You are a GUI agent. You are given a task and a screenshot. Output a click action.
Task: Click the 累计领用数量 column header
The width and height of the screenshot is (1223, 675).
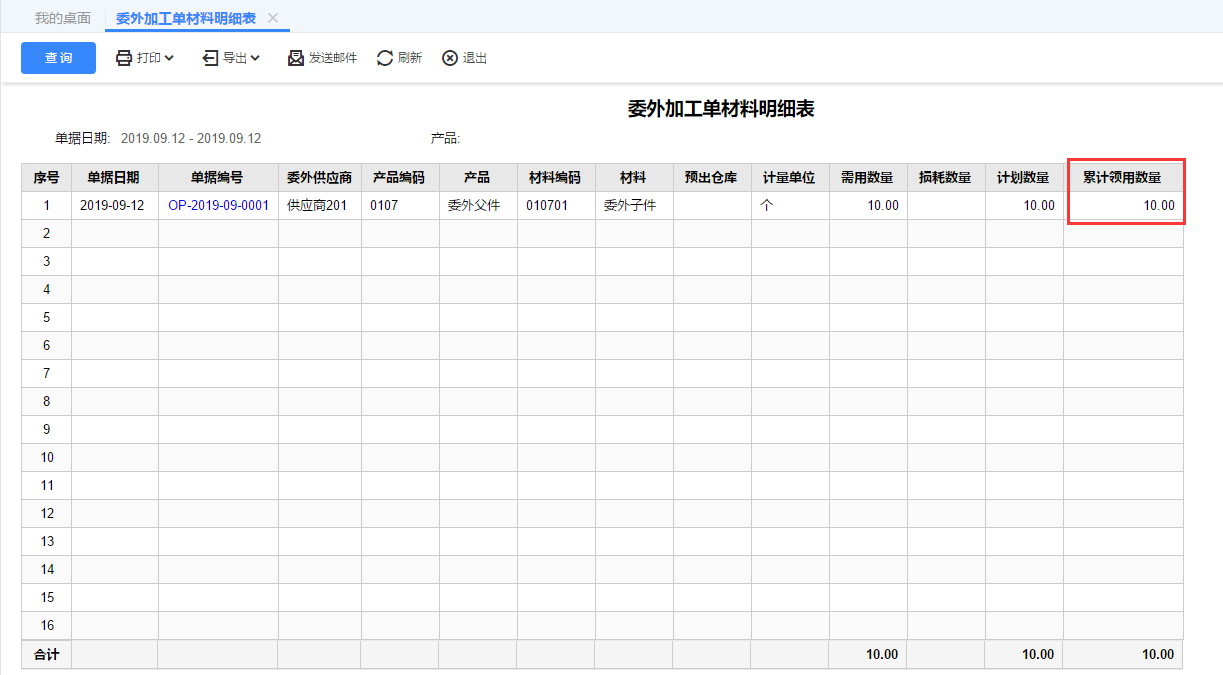(1123, 177)
